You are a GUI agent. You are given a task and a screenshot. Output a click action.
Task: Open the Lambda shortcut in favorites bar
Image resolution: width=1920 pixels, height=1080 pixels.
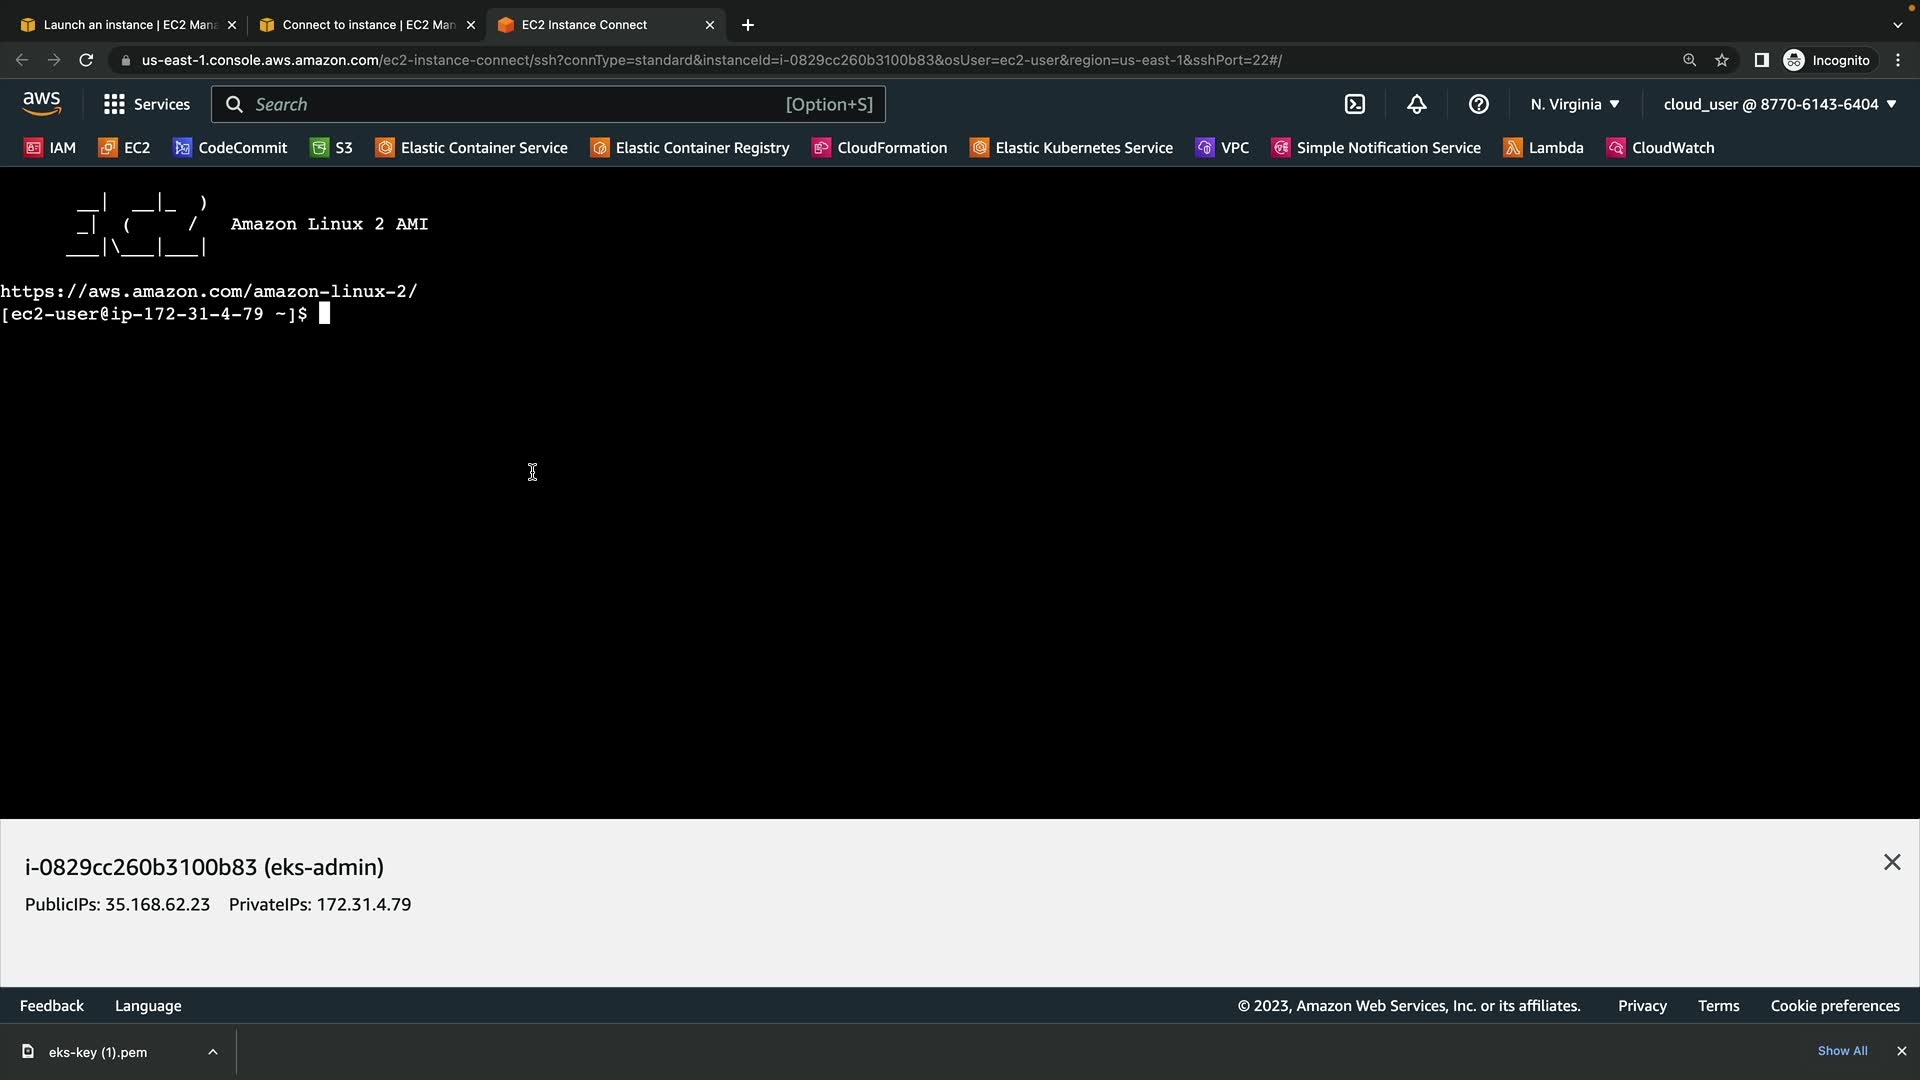pyautogui.click(x=1543, y=148)
